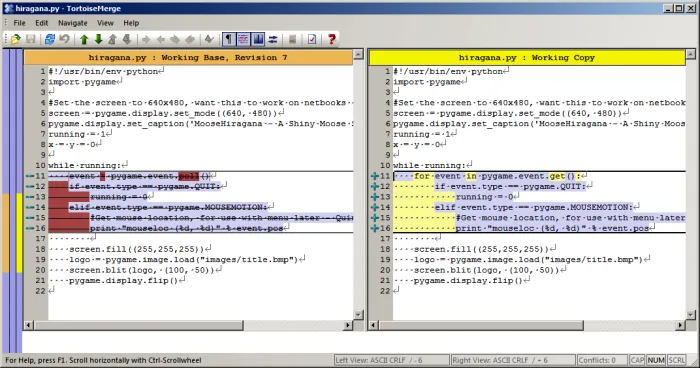Click left pane vertical scrollbar down arrow
The height and width of the screenshot is (368, 700).
pos(358,314)
